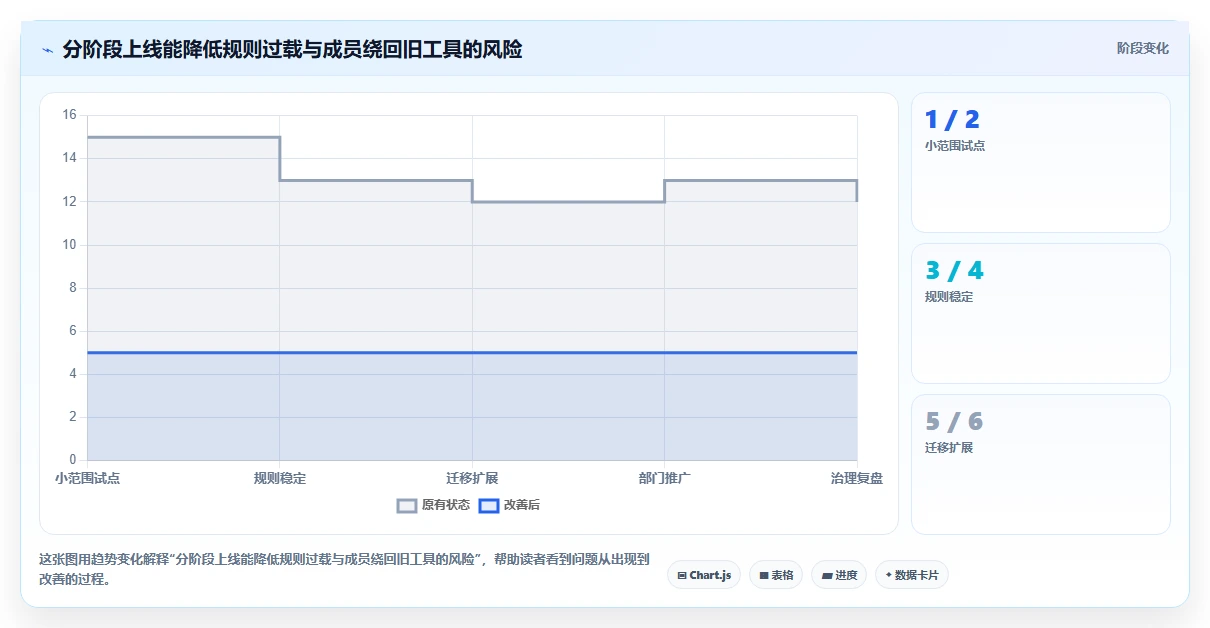Open the 5 / 6 迁移扩展 card
Image resolution: width=1210 pixels, height=628 pixels.
pyautogui.click(x=1040, y=464)
